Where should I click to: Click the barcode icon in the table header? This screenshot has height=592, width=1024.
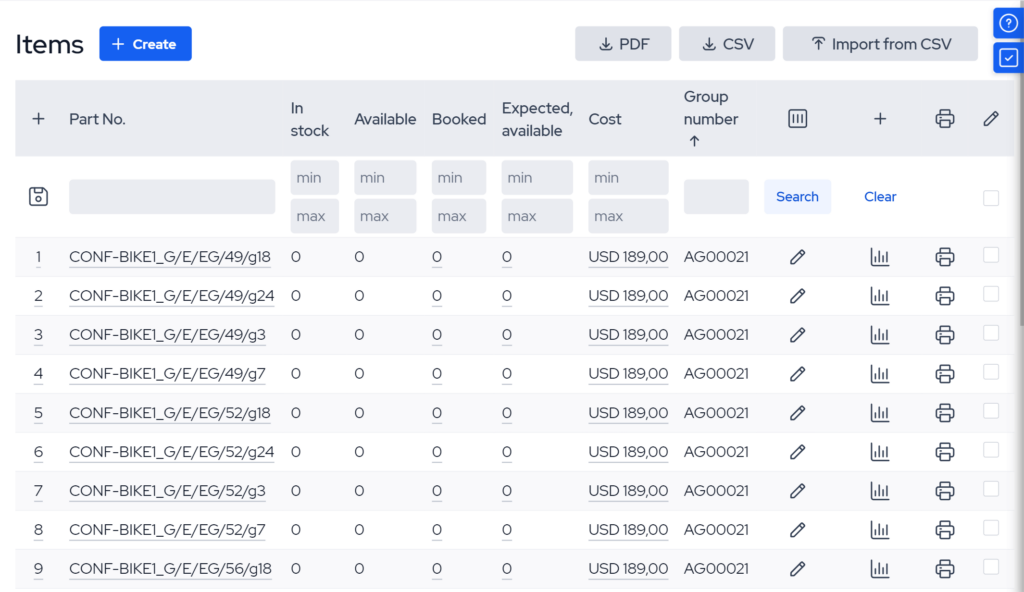pyautogui.click(x=797, y=118)
